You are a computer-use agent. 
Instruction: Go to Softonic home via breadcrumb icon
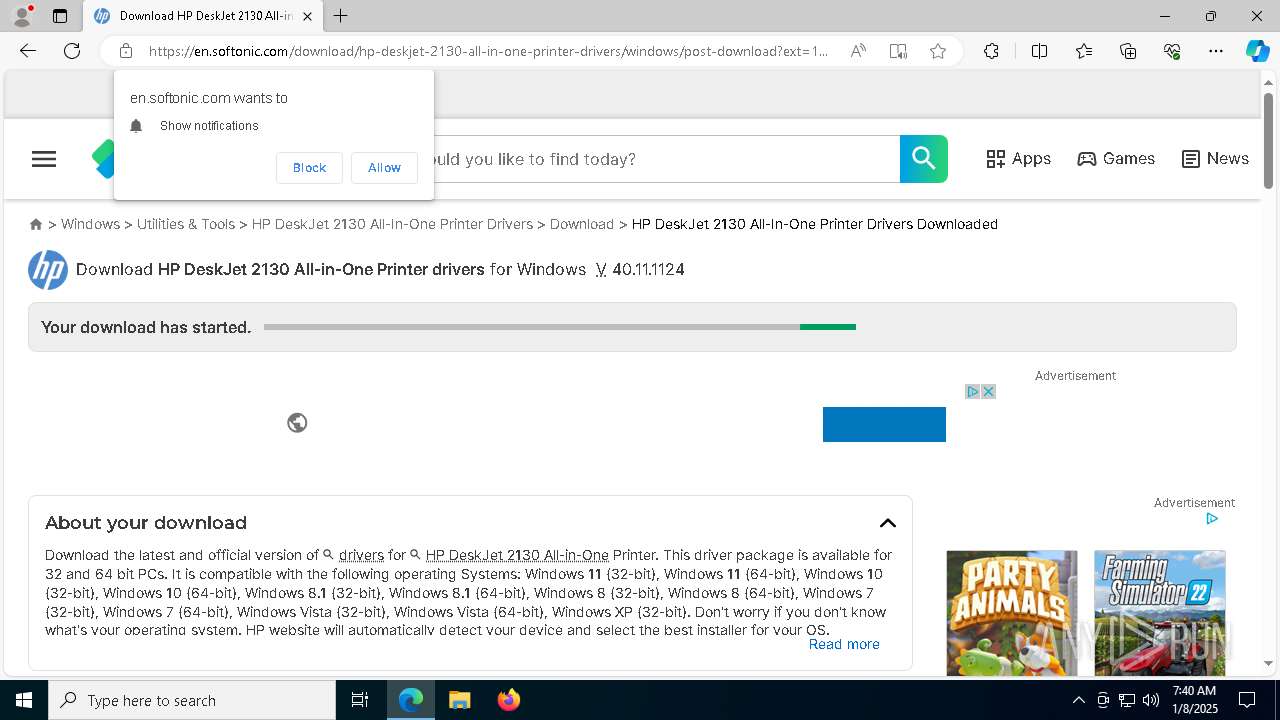pyautogui.click(x=36, y=225)
